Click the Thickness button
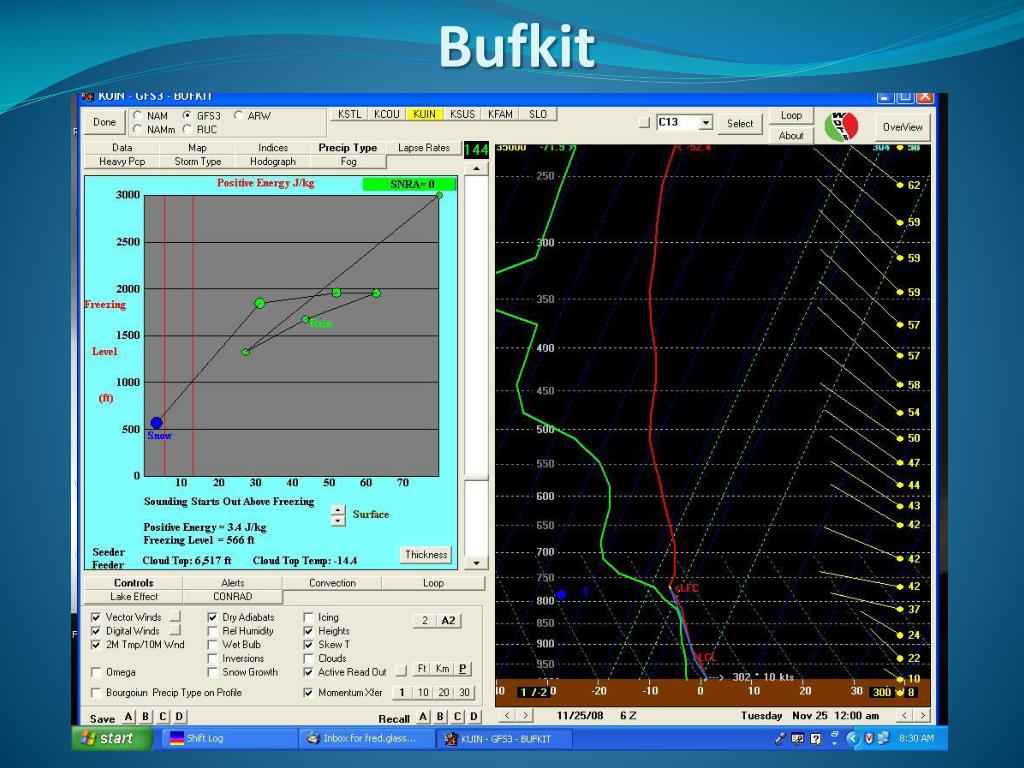1024x768 pixels. (426, 554)
